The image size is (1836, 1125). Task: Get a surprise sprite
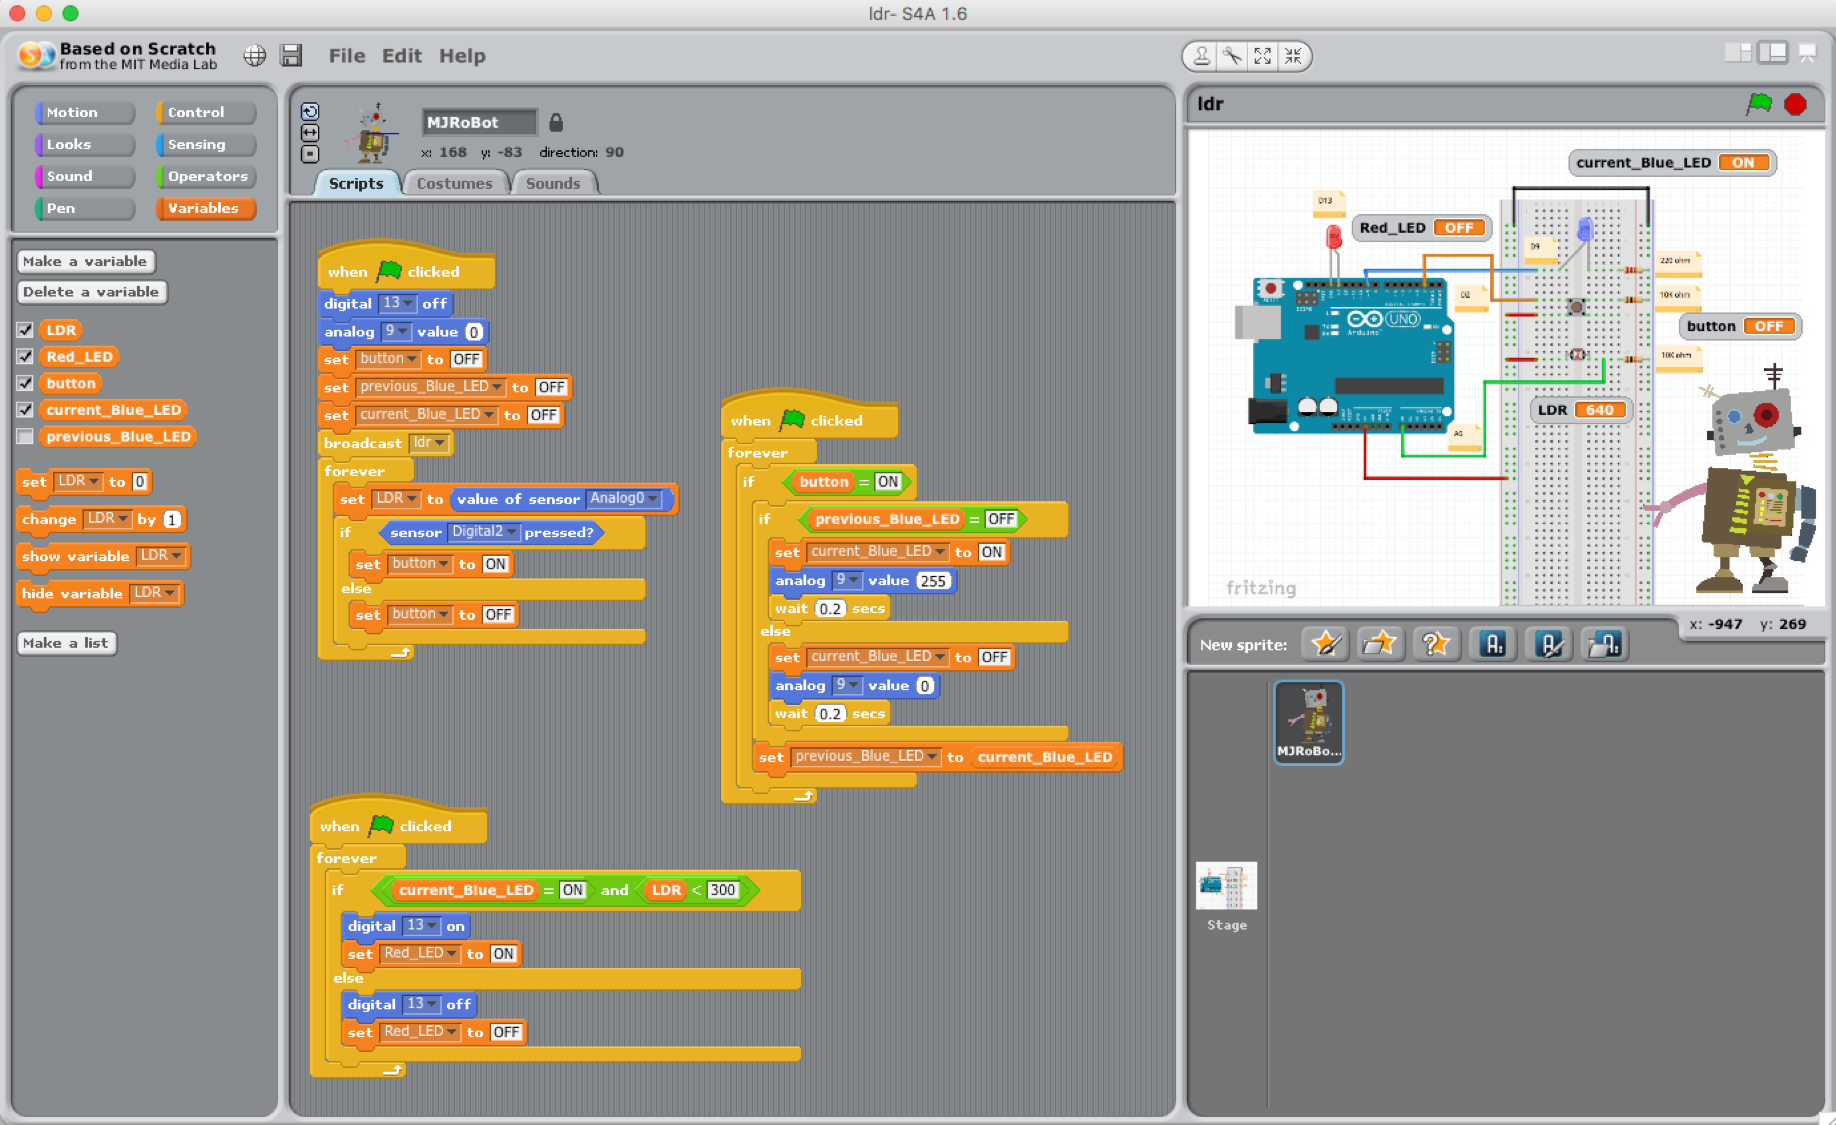(x=1437, y=644)
